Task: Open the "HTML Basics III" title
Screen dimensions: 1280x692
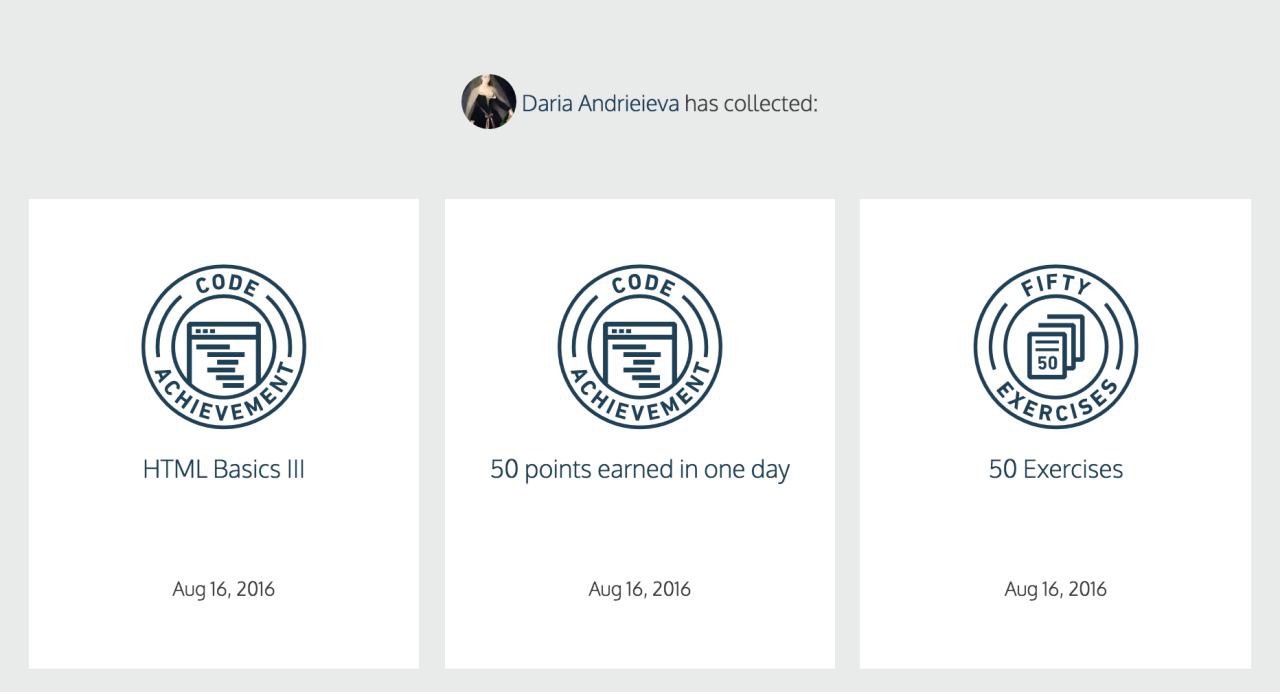Action: tap(224, 469)
